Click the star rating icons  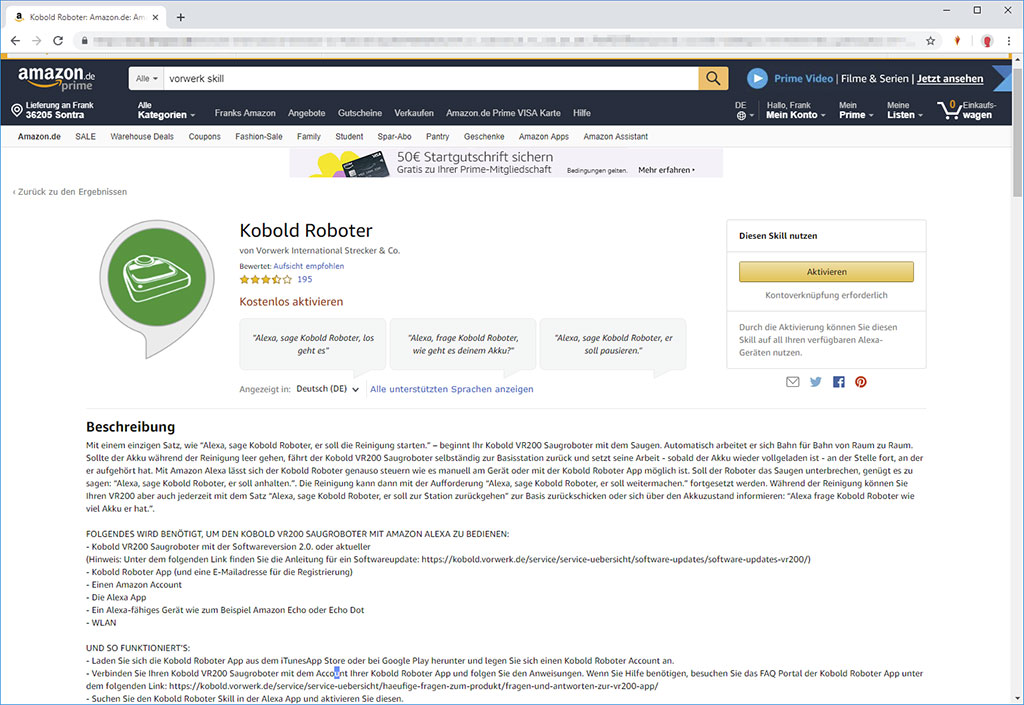click(x=266, y=279)
